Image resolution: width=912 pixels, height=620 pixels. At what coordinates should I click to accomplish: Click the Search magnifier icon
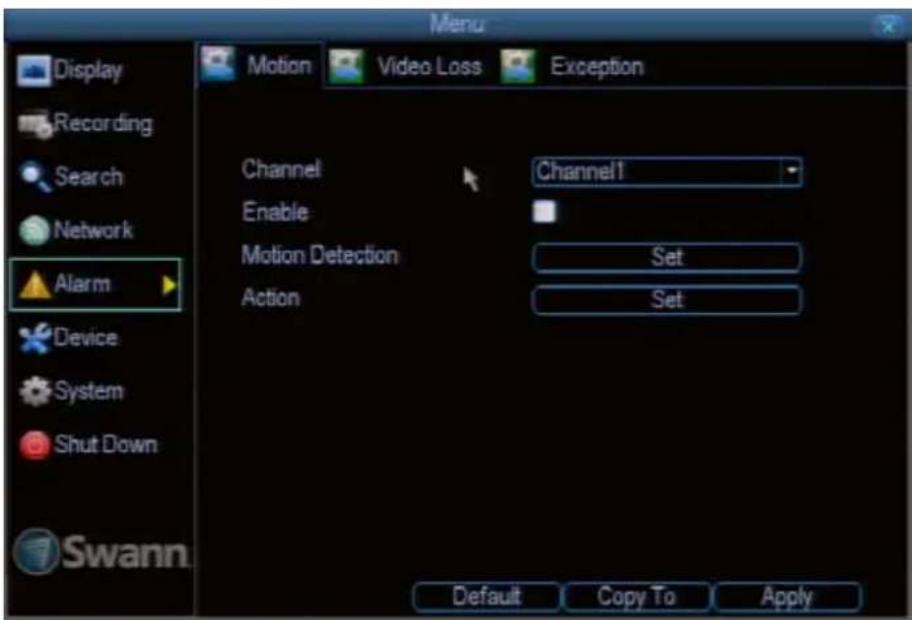35,177
